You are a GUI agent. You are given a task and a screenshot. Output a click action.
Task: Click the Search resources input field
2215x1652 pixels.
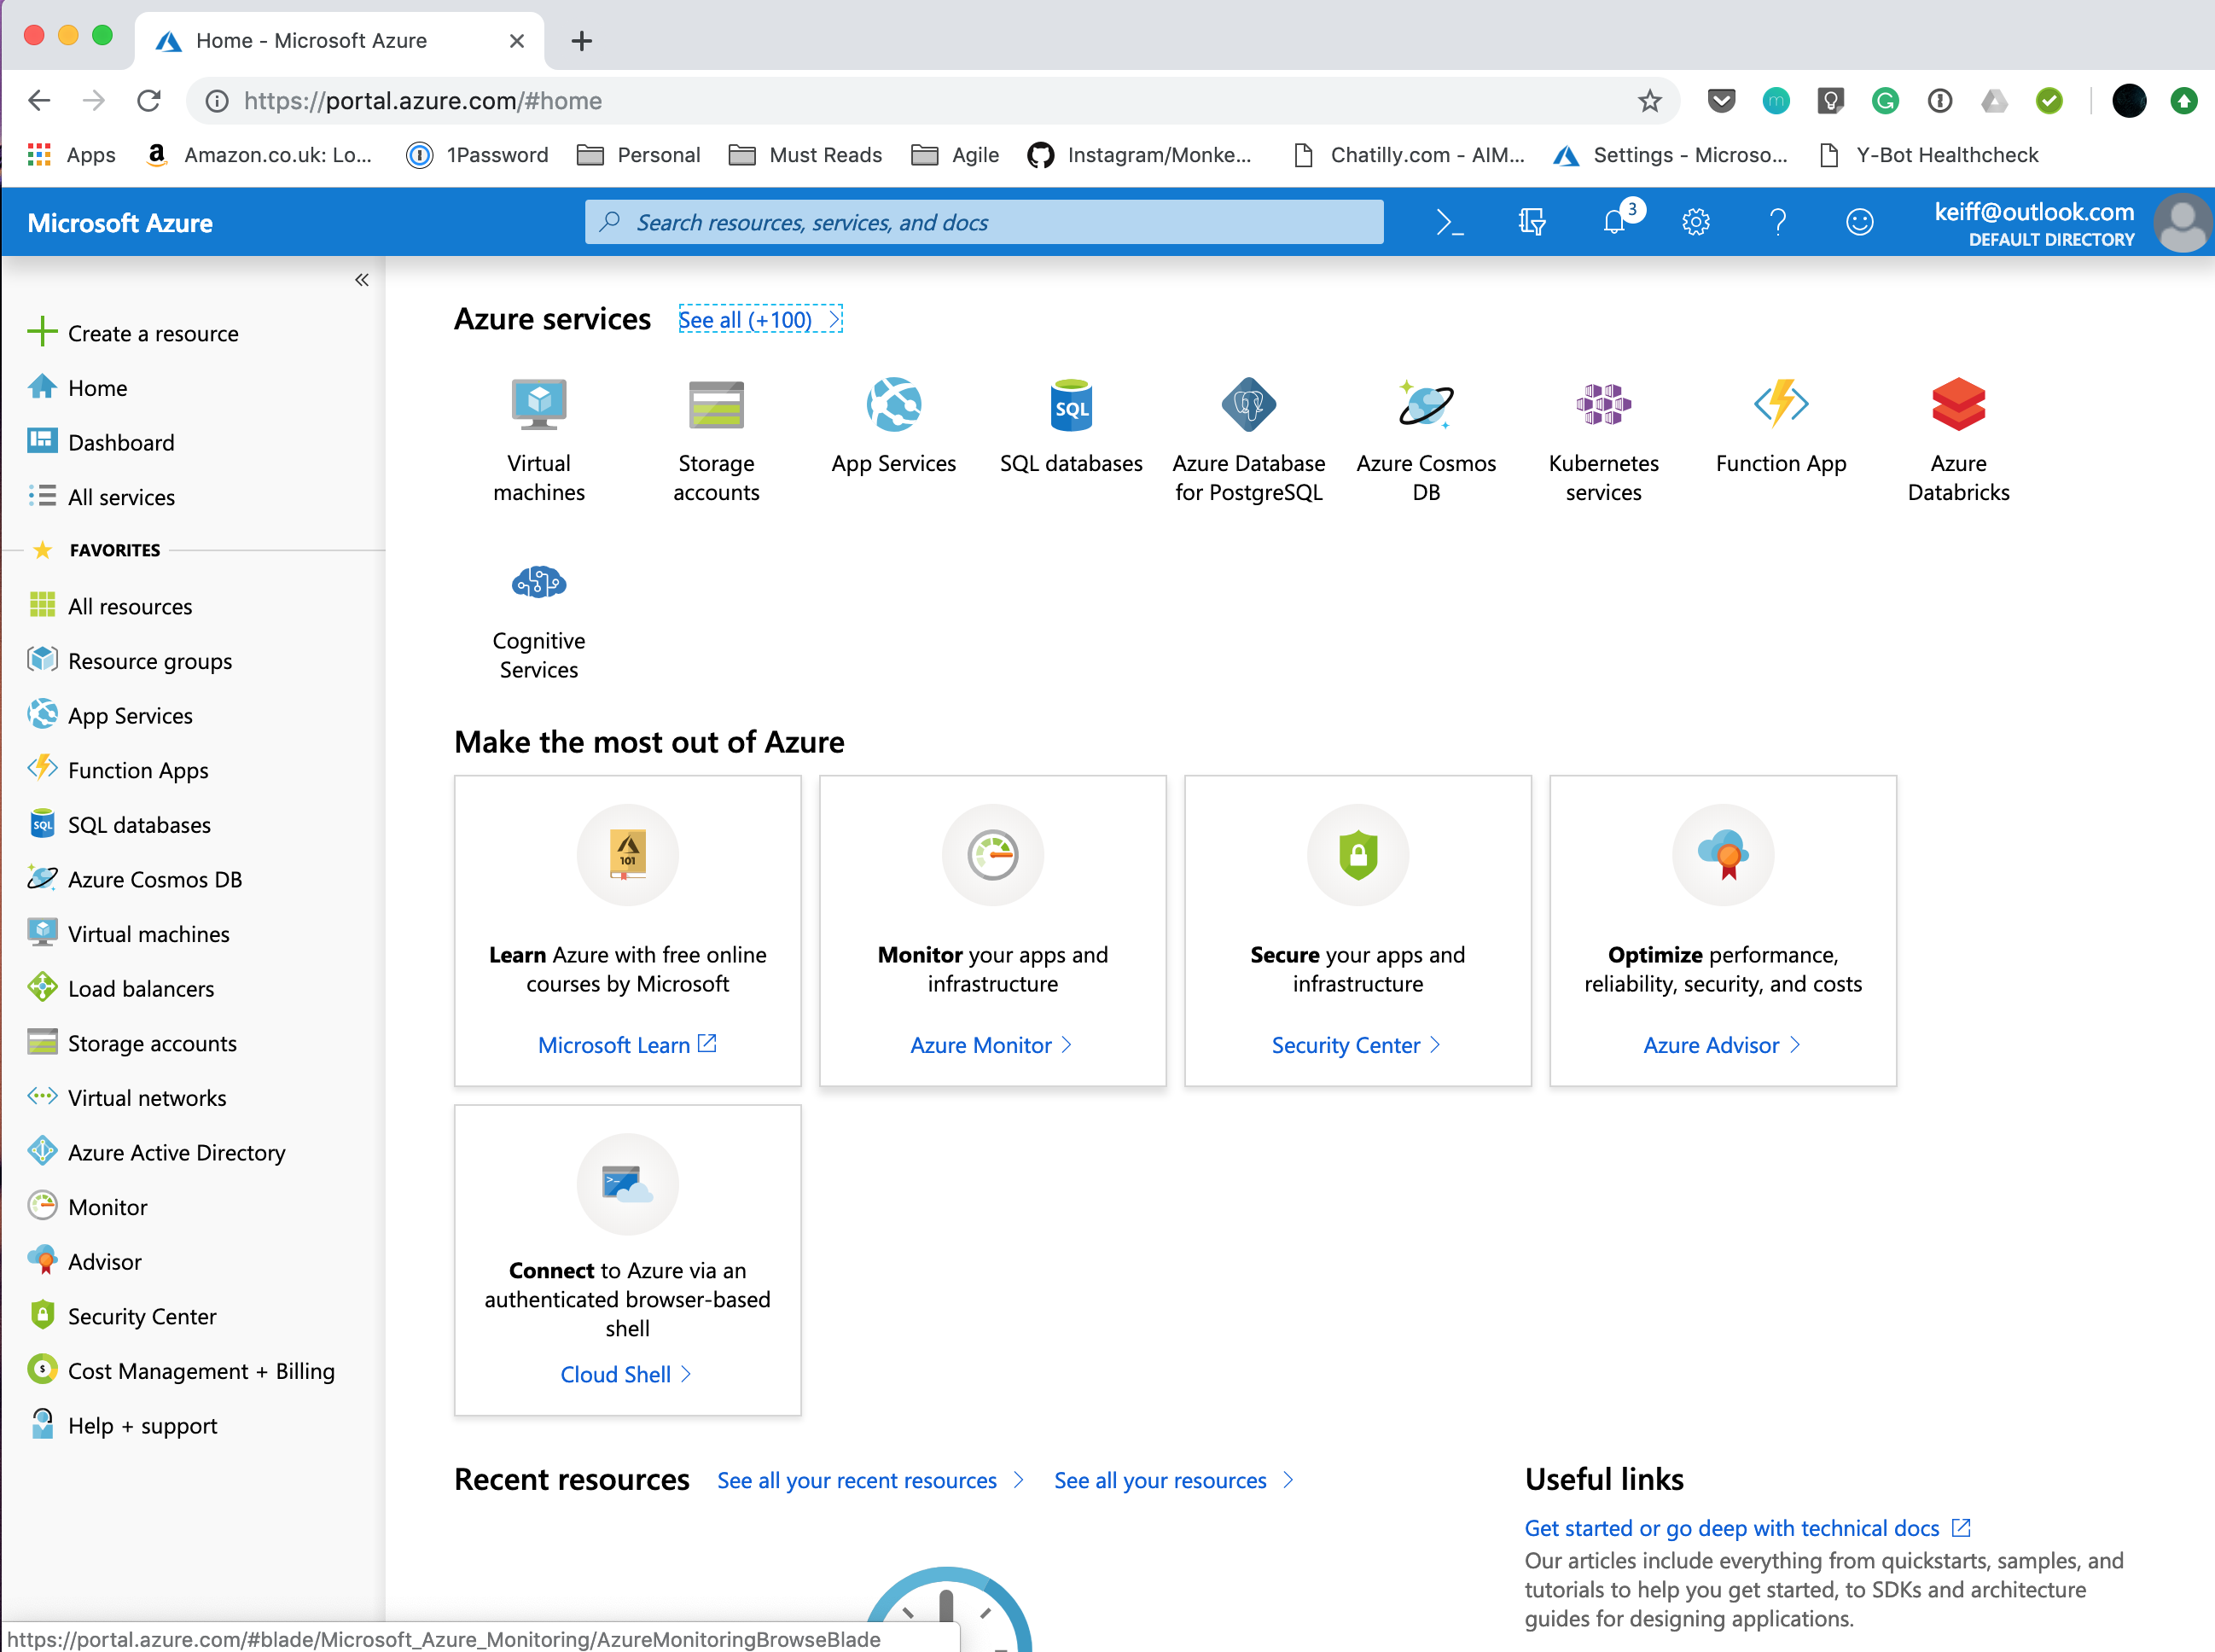click(x=984, y=222)
